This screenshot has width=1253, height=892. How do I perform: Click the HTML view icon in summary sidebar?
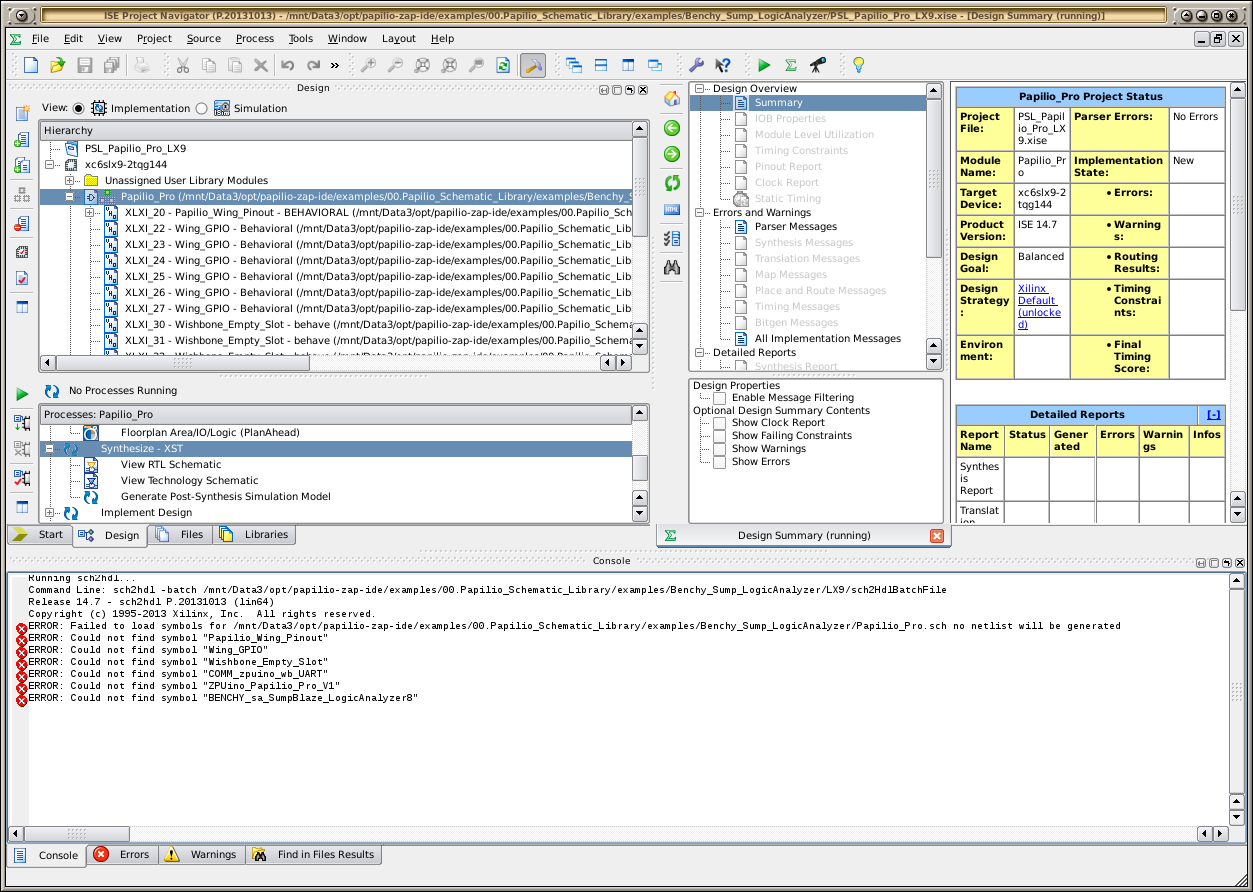tap(672, 209)
